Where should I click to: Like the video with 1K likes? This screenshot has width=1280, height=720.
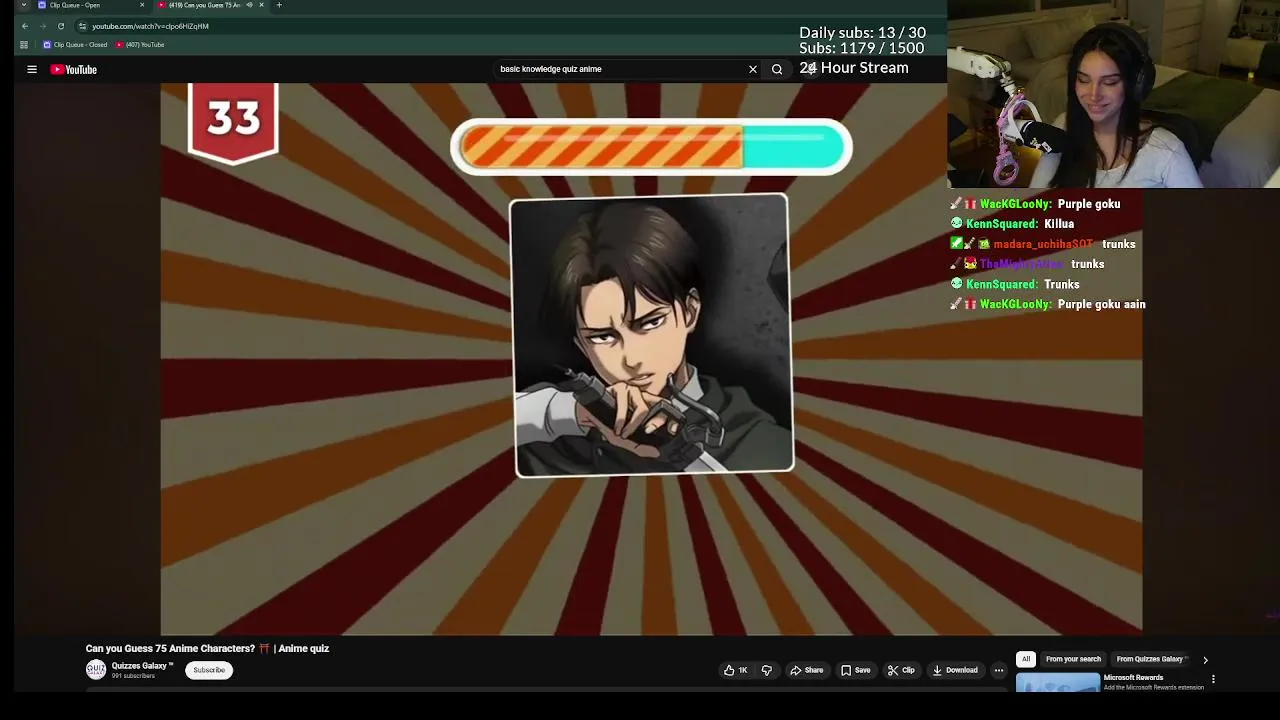pos(736,670)
